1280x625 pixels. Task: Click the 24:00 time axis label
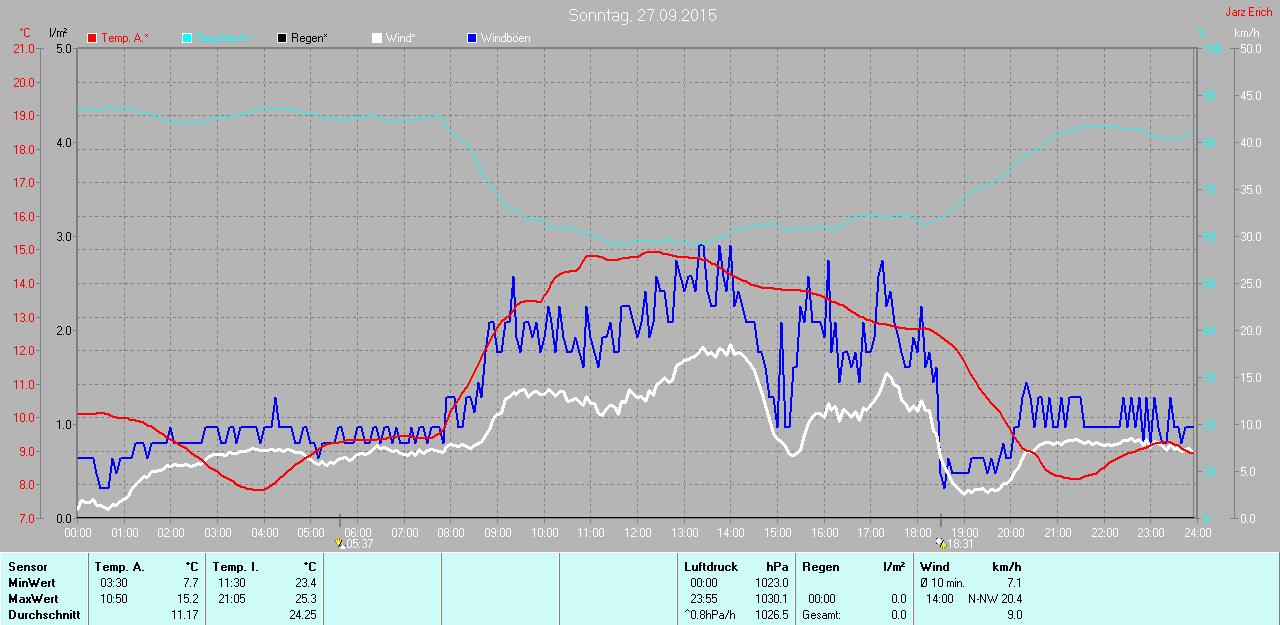point(1197,532)
